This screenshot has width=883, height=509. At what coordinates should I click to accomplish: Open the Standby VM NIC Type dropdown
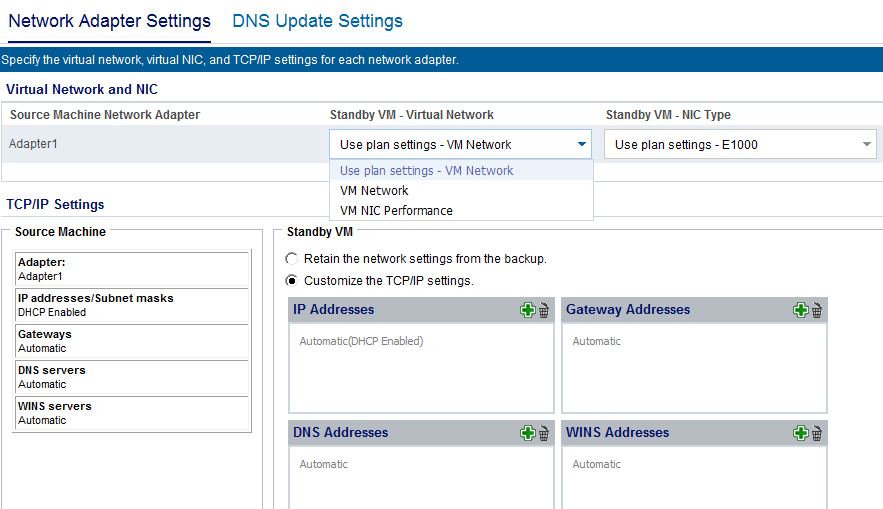coord(866,144)
